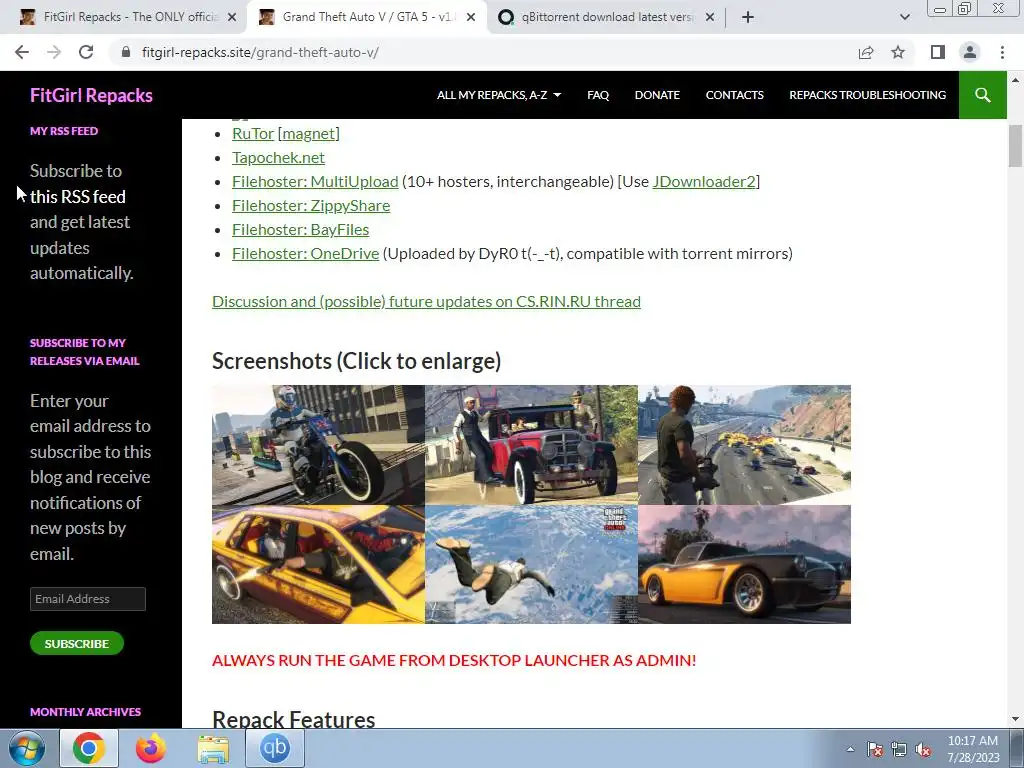Launch Firefox from the taskbar
The height and width of the screenshot is (768, 1024).
click(x=151, y=748)
